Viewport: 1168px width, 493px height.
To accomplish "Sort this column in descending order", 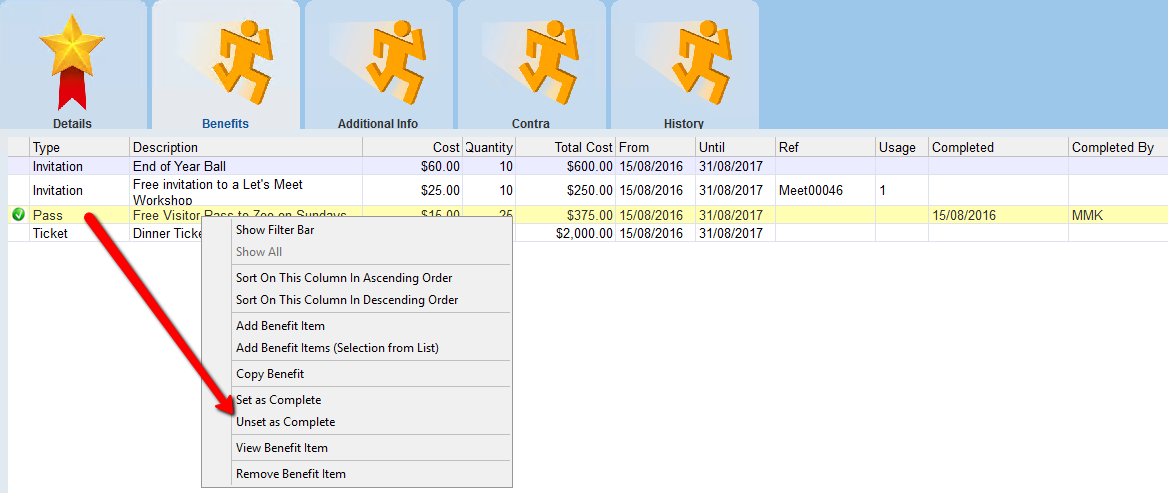I will [346, 300].
